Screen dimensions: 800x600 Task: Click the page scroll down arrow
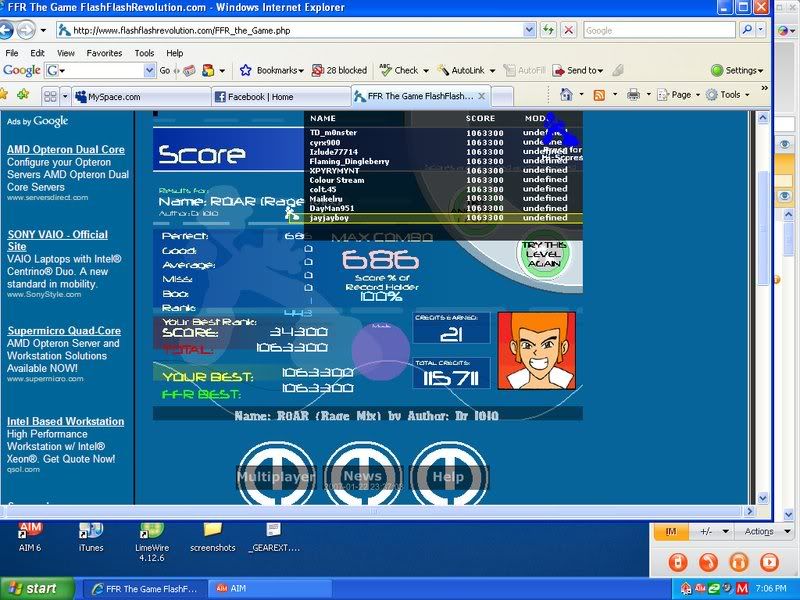[x=763, y=498]
